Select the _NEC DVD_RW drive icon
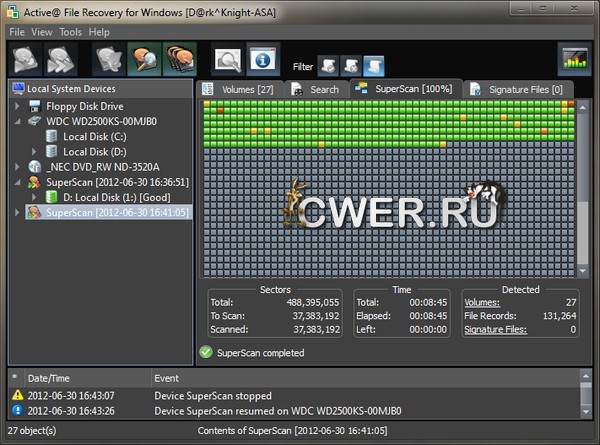 pyautogui.click(x=35, y=166)
